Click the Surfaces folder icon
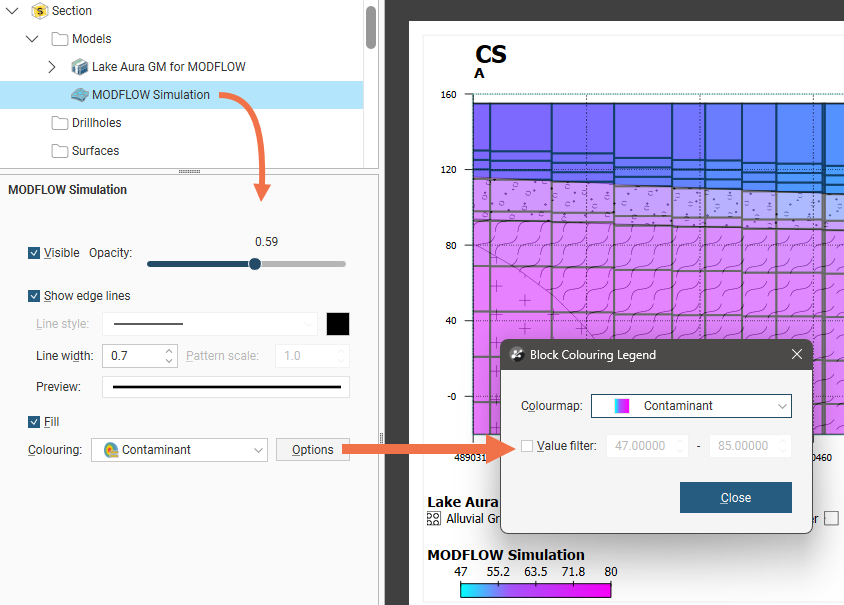This screenshot has width=844, height=605. 60,151
